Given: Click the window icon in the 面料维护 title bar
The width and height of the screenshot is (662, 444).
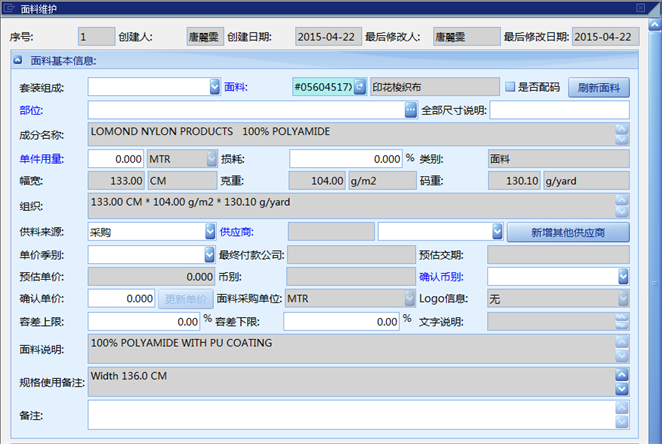Looking at the screenshot, I should (x=9, y=8).
